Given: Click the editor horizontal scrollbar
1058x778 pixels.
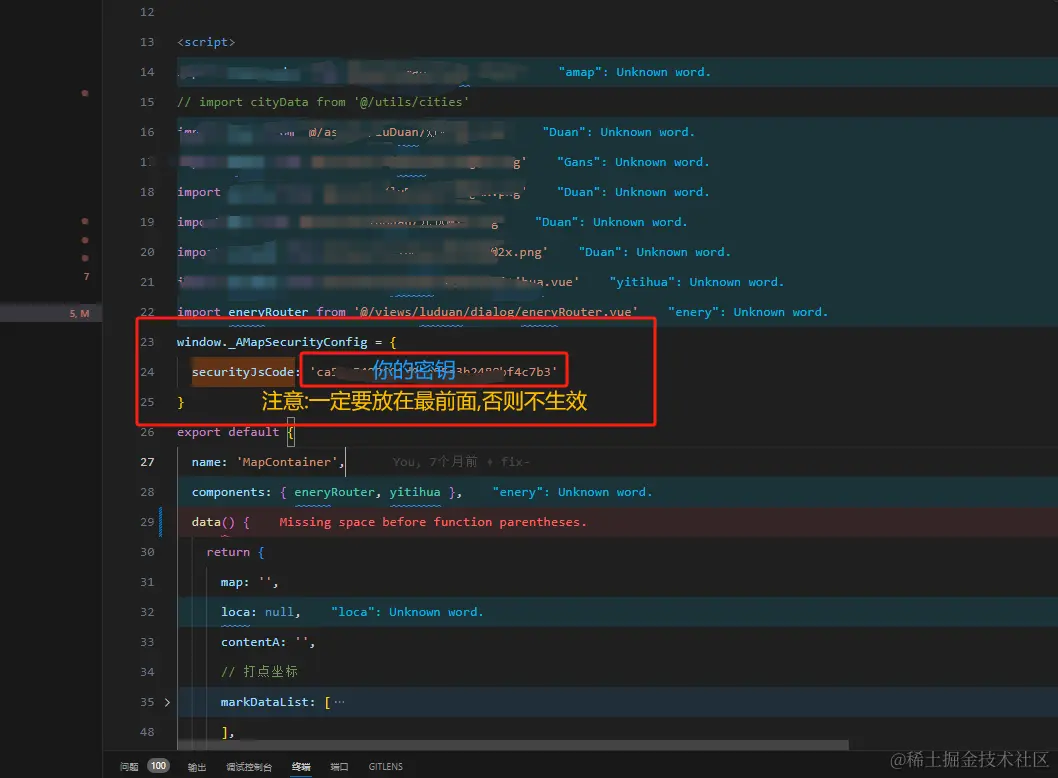Looking at the screenshot, I should click(x=513, y=745).
